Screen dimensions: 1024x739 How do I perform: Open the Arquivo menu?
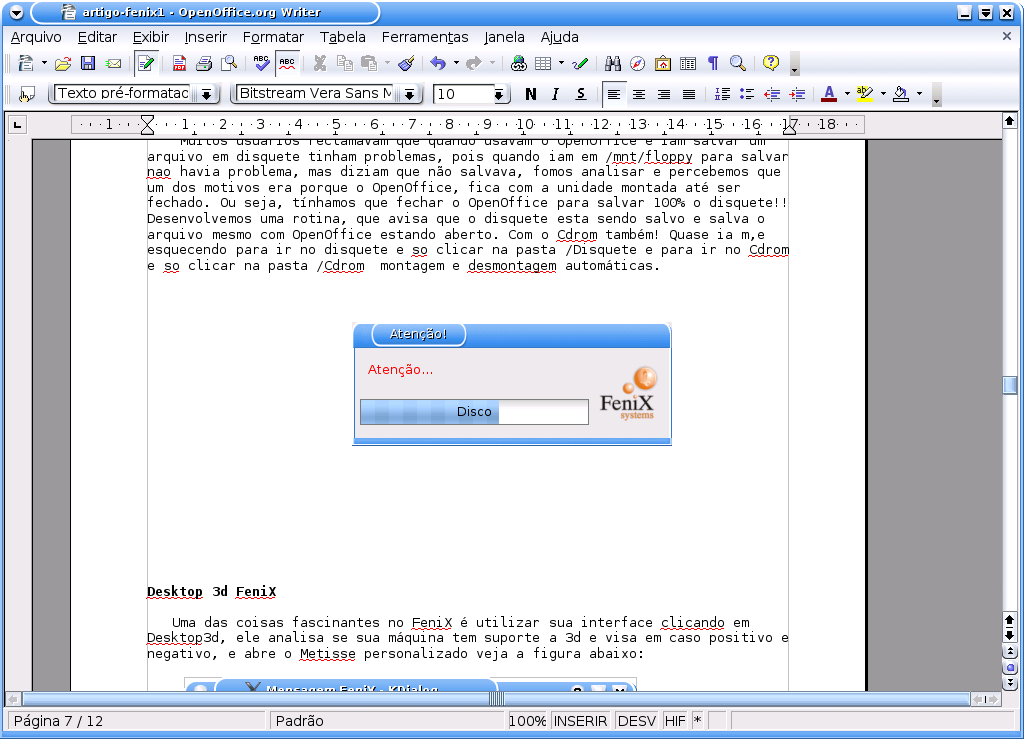coord(36,37)
